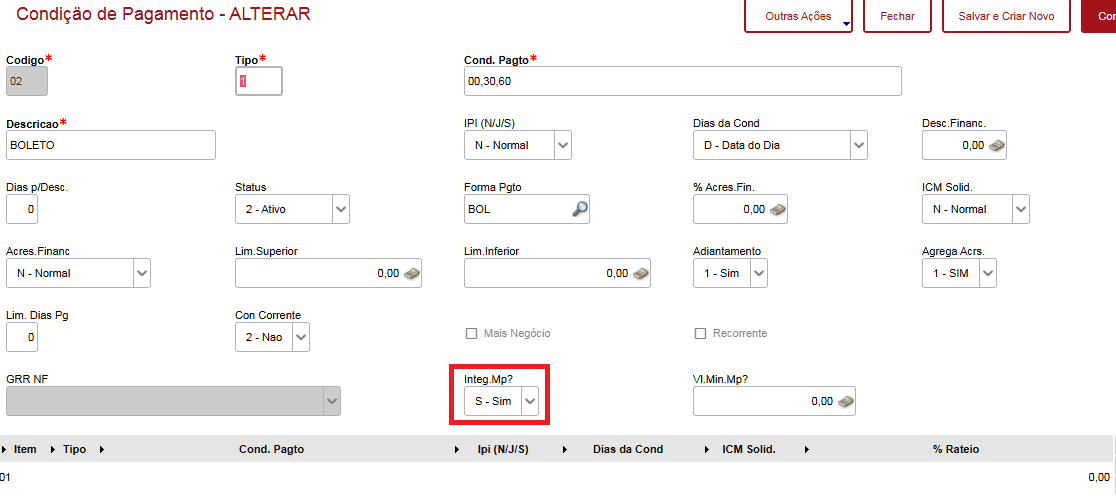Image resolution: width=1116 pixels, height=498 pixels.
Task: Open the Dias da Cond dropdown
Action: click(x=858, y=145)
